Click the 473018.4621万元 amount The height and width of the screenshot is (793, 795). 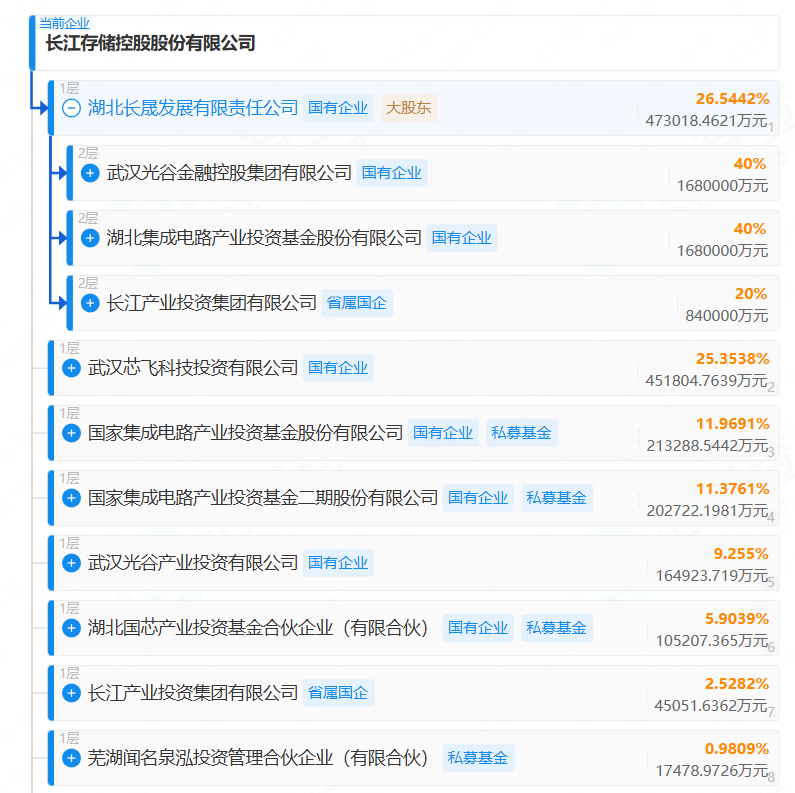706,121
